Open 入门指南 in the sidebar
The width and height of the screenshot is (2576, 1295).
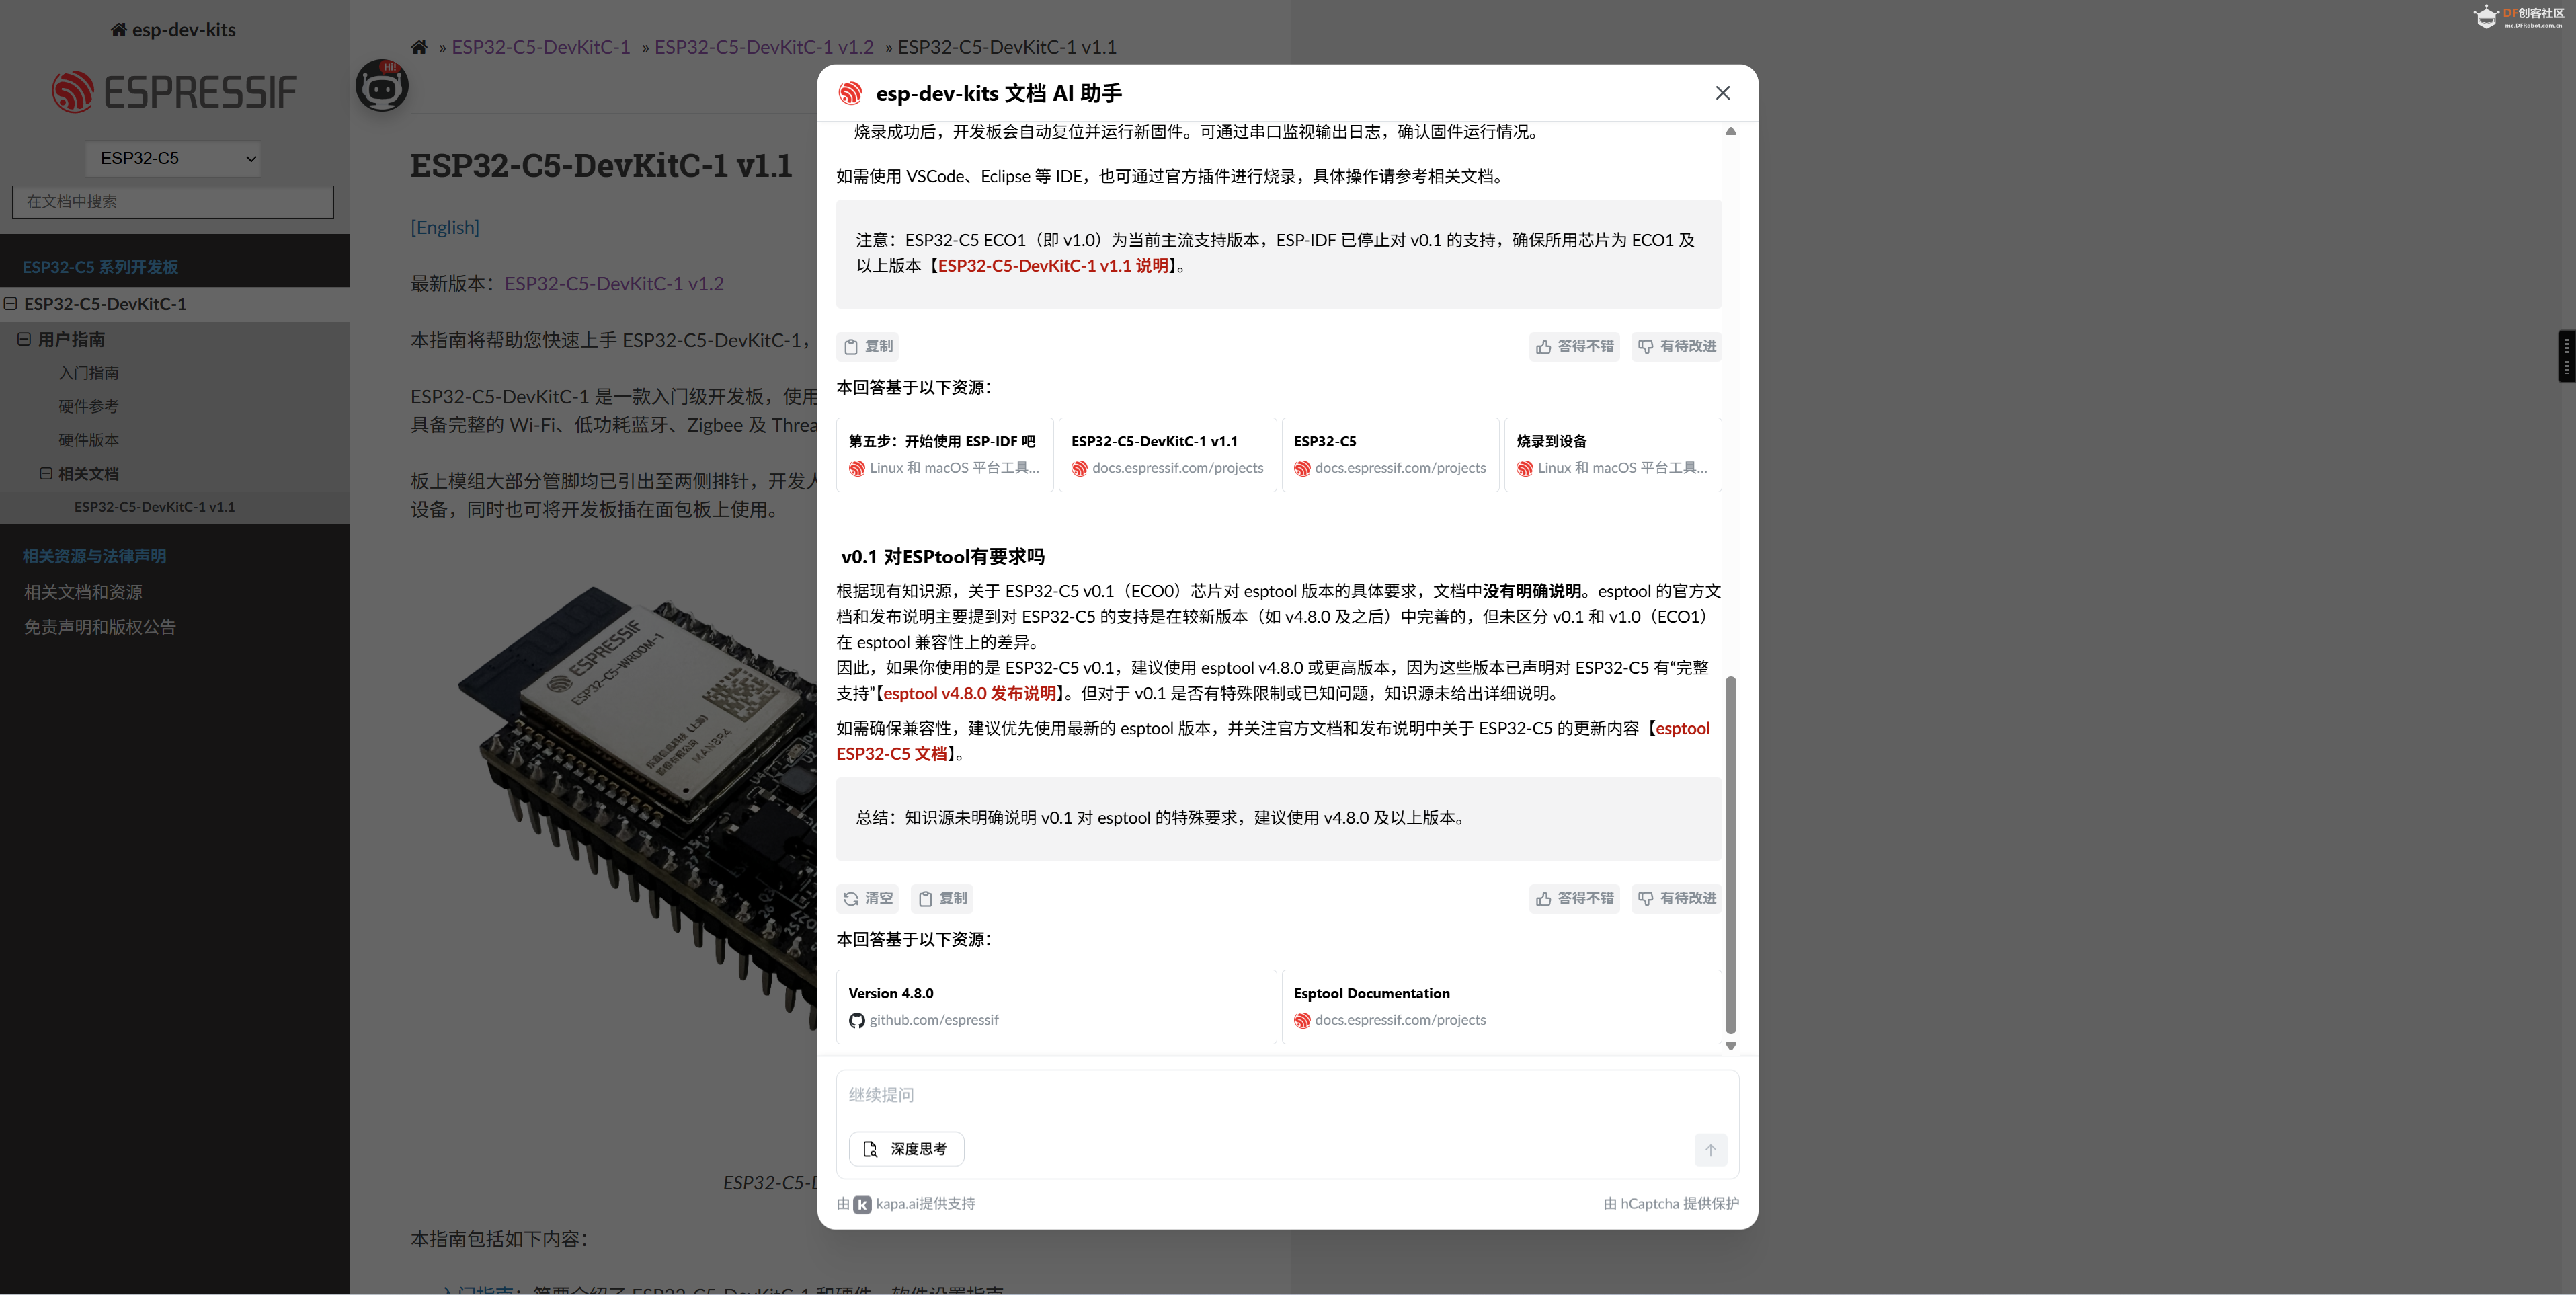(x=88, y=373)
